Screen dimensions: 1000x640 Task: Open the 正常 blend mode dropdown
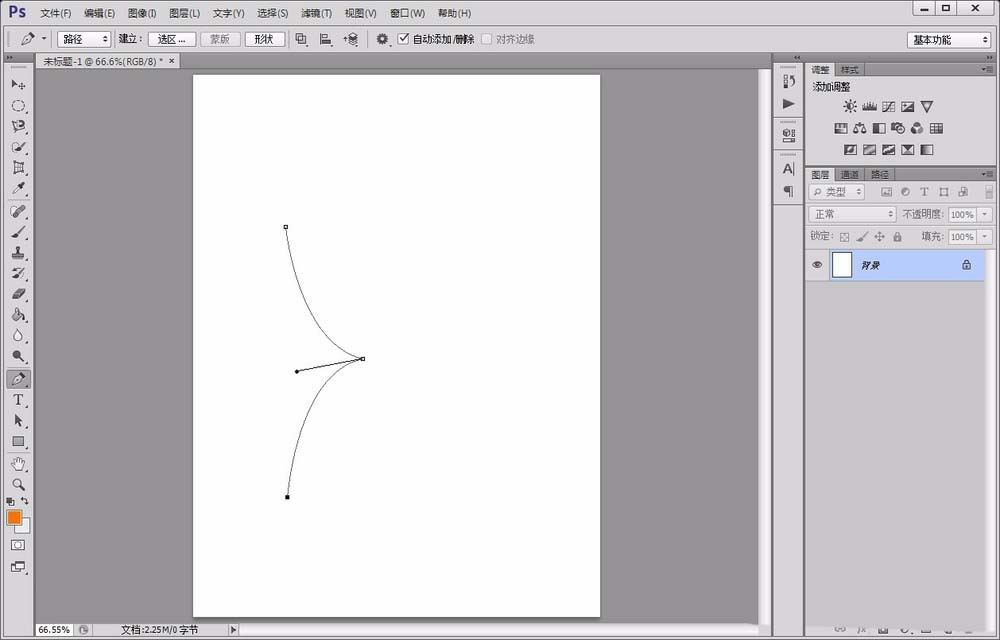852,214
